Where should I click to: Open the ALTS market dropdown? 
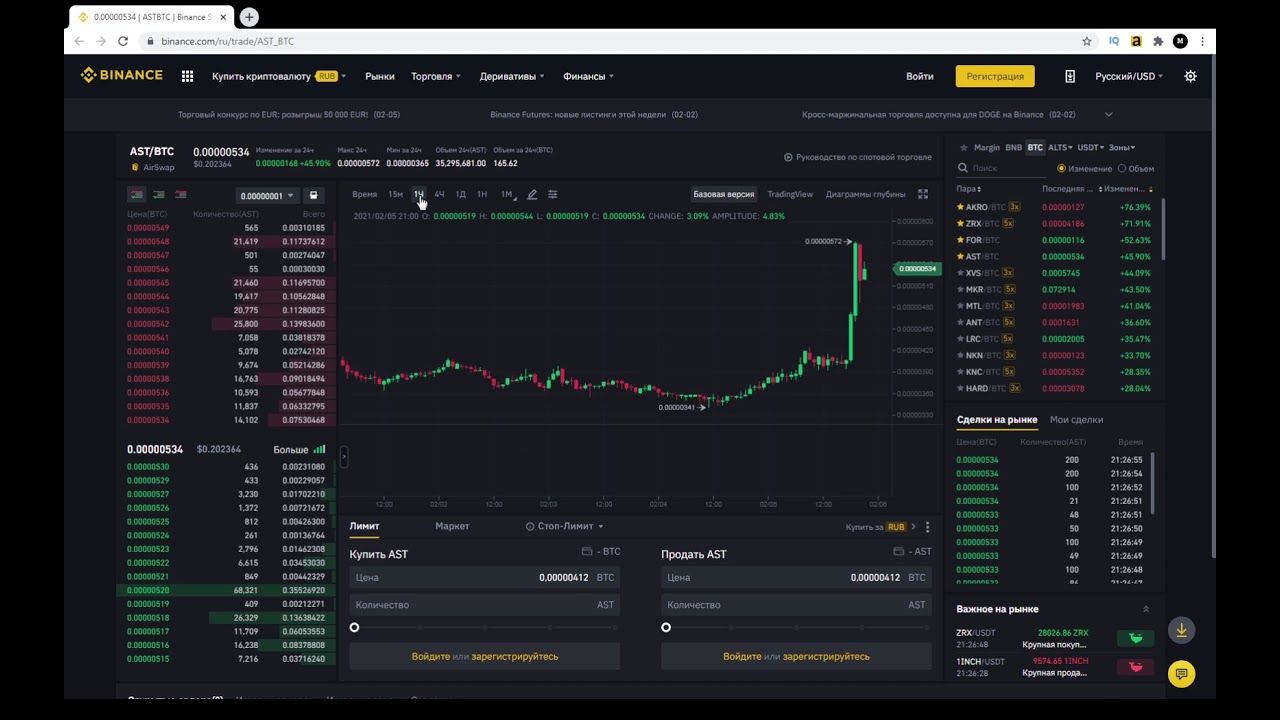click(x=1059, y=147)
